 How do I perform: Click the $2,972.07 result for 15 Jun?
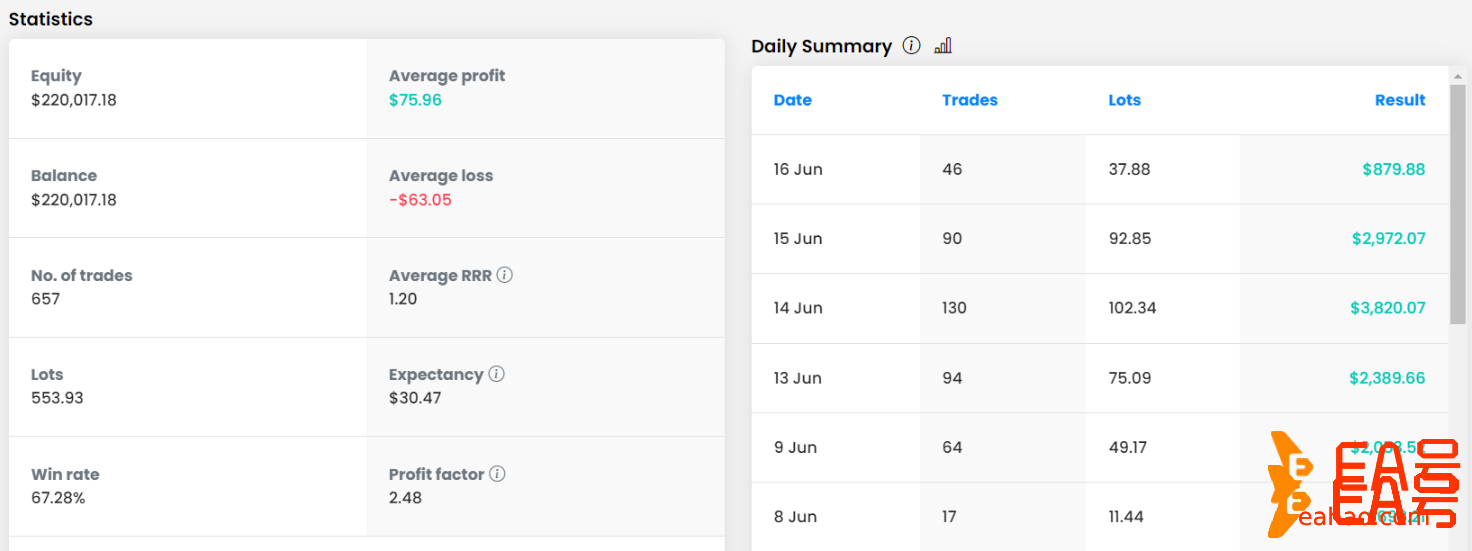click(1388, 238)
